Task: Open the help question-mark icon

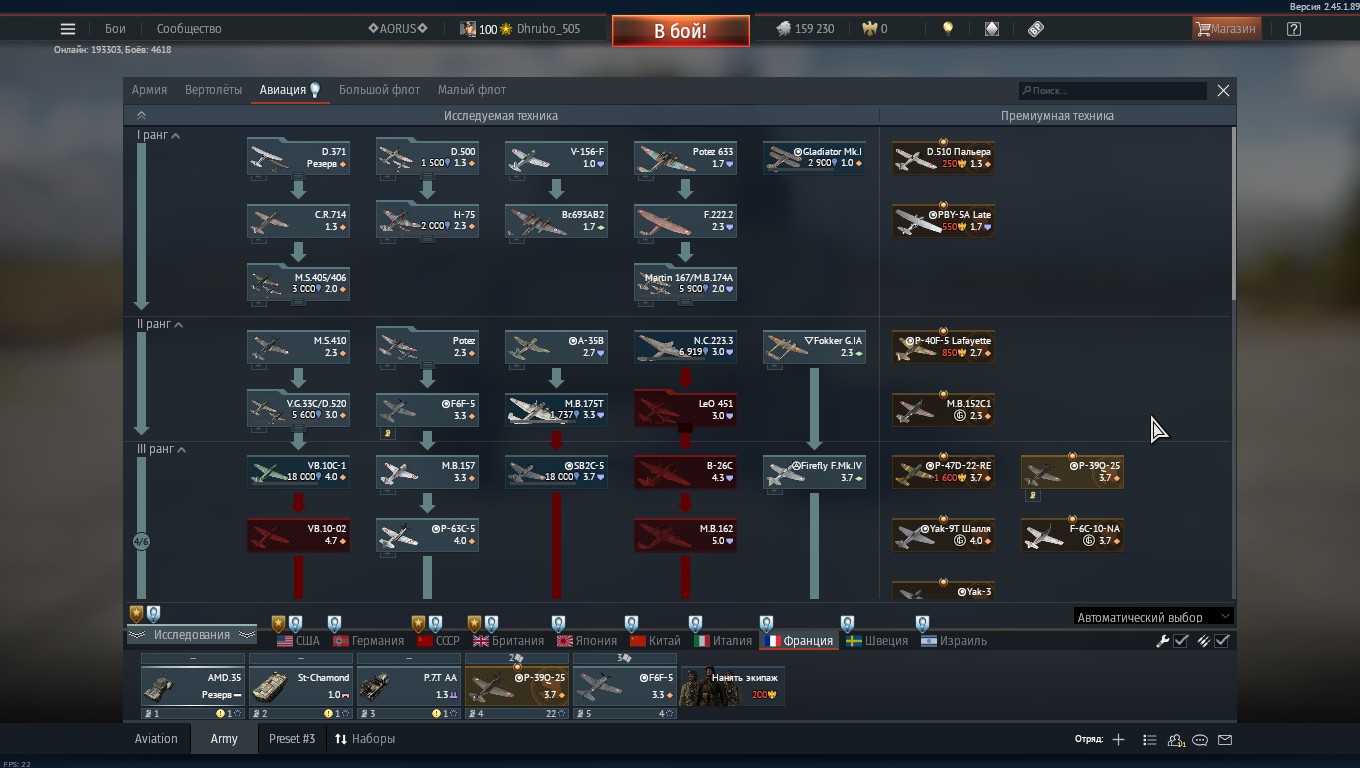Action: pos(1294,29)
